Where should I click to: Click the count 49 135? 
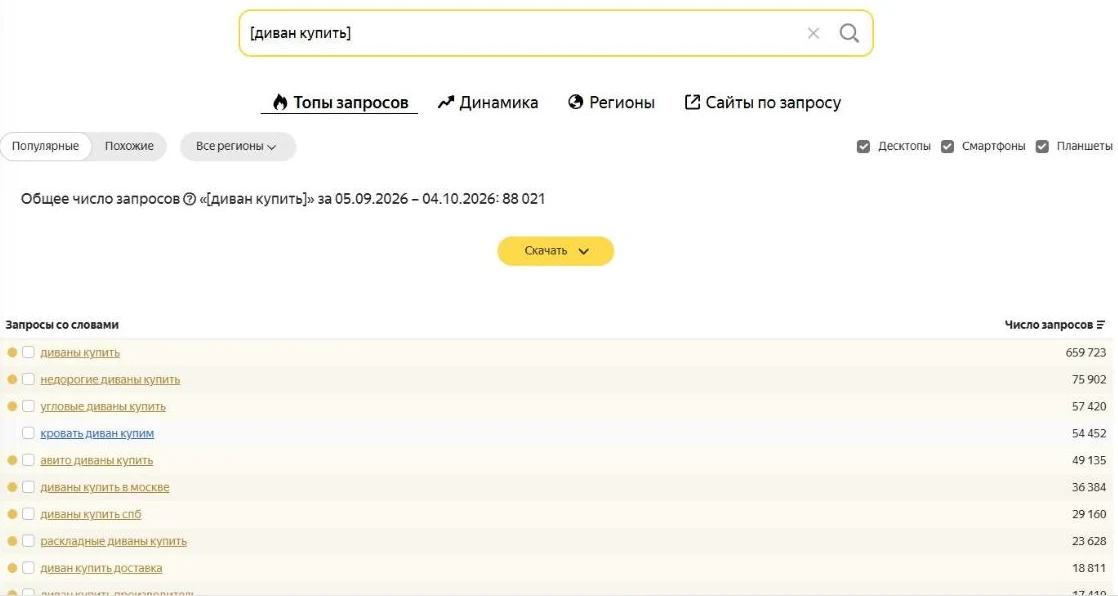1089,460
